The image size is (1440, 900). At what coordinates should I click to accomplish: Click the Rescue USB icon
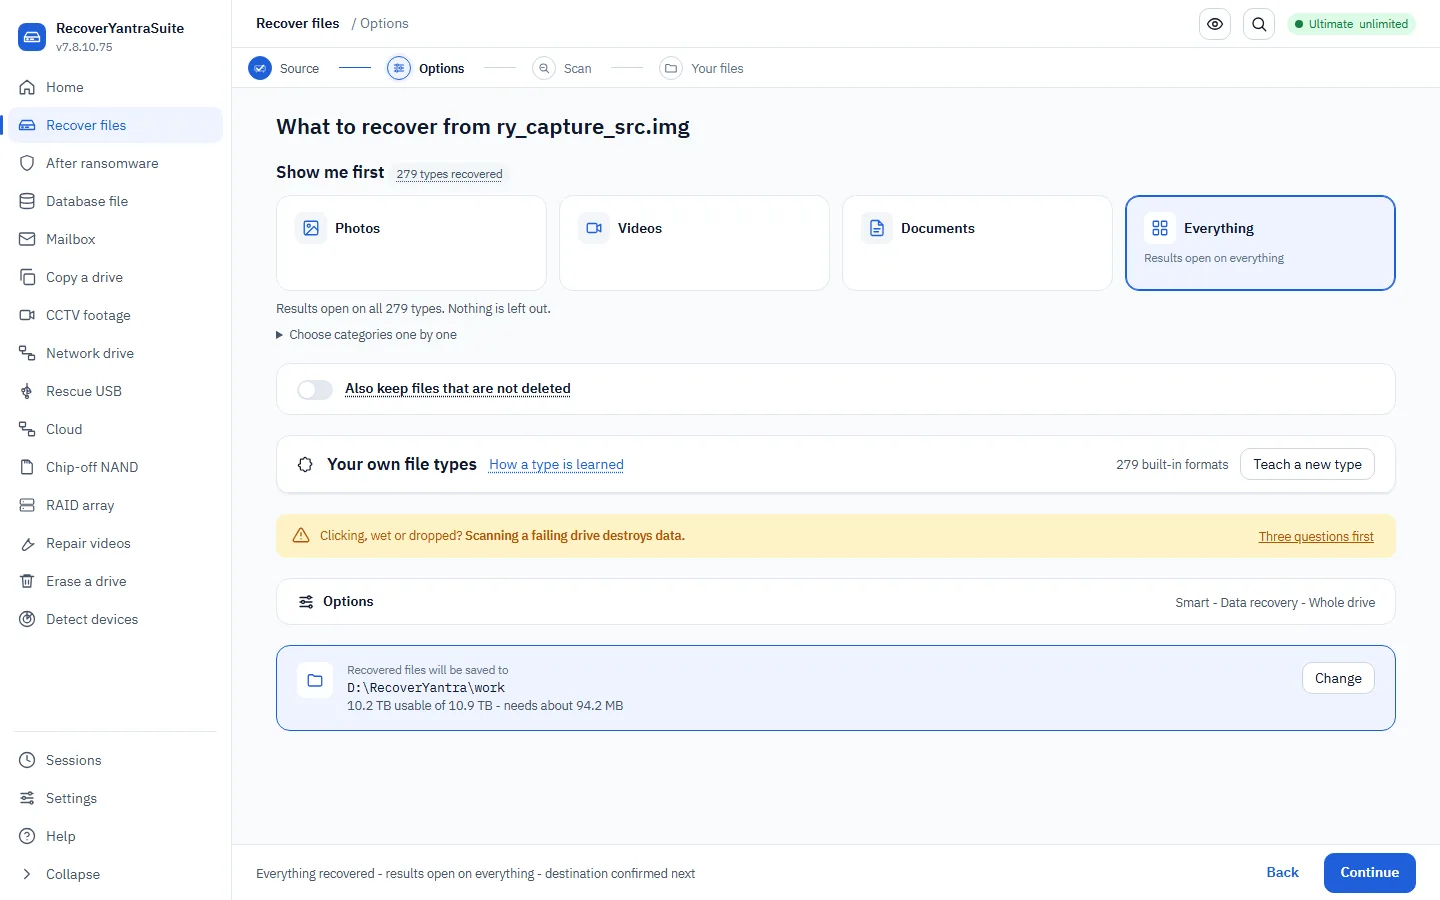click(x=27, y=391)
